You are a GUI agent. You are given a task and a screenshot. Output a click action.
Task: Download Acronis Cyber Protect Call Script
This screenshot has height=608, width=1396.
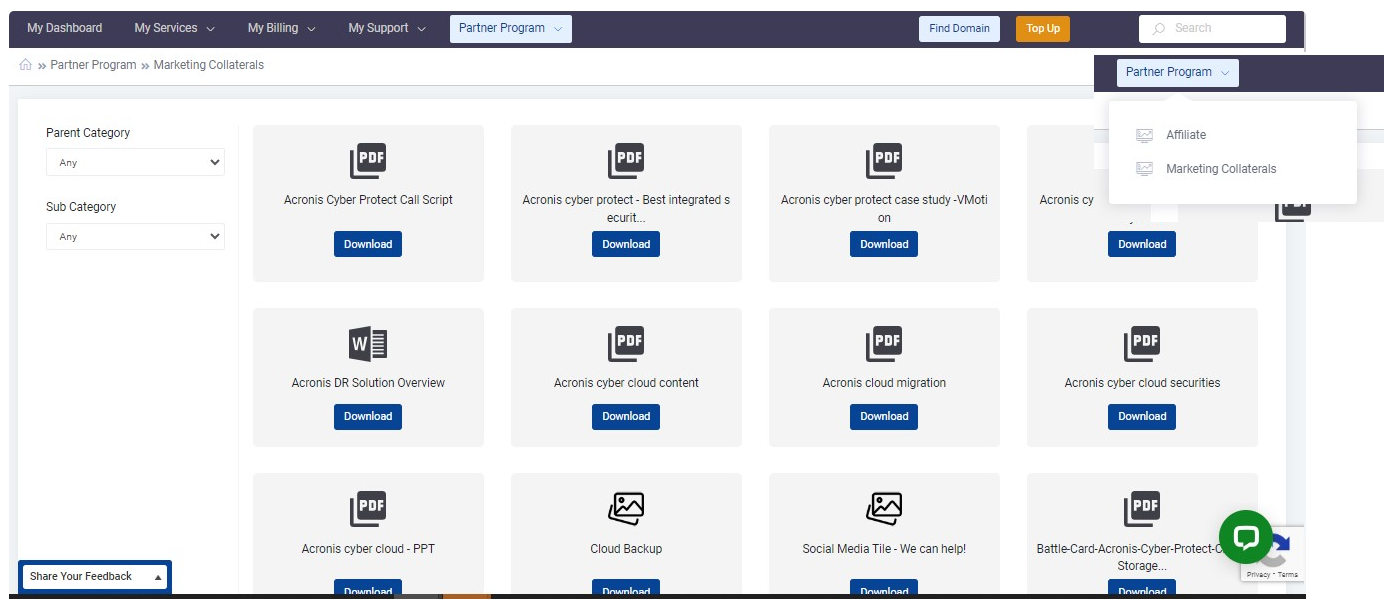click(x=368, y=244)
